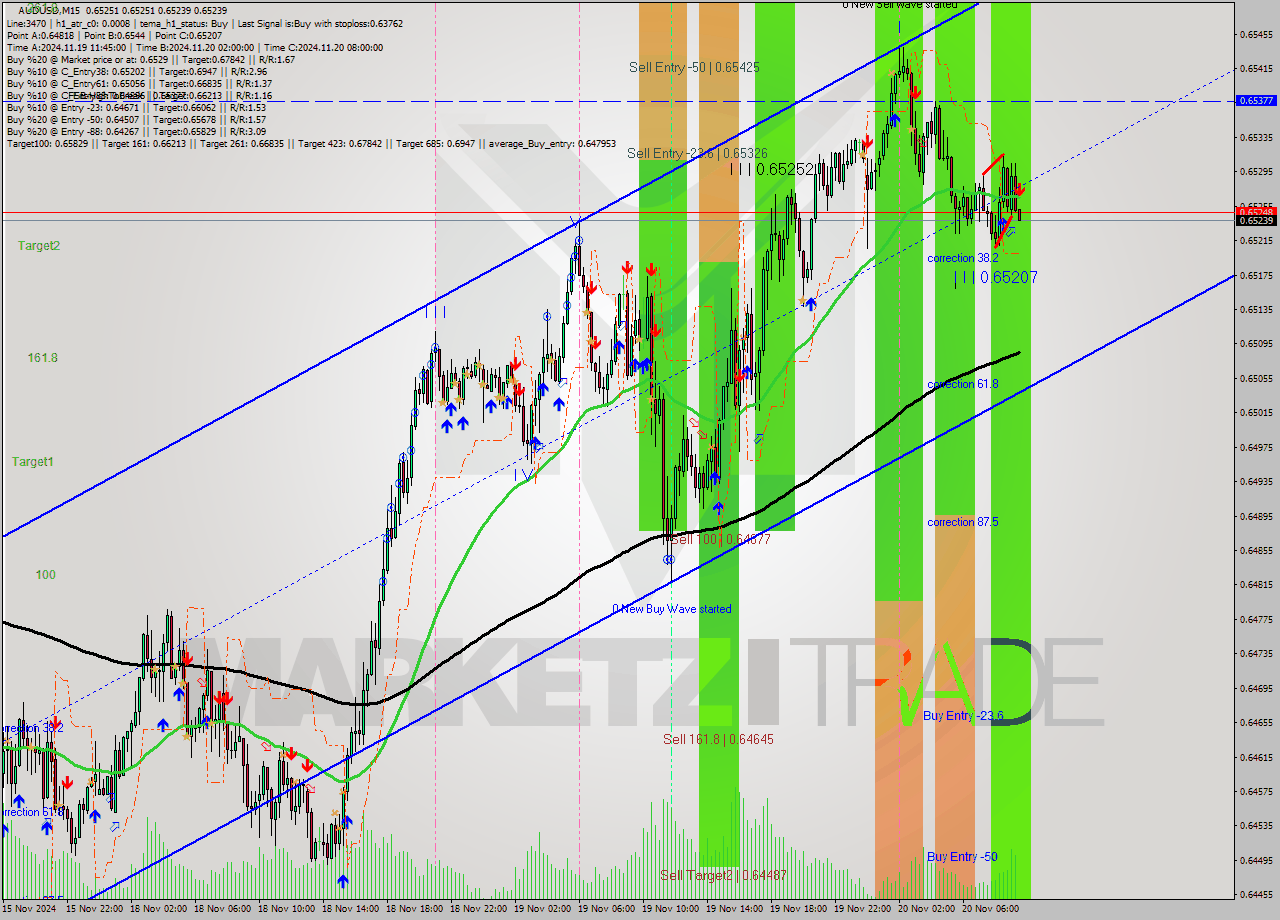Click the 'correction 61.8' label
Viewport: 1280px width, 920px height.
[x=962, y=384]
